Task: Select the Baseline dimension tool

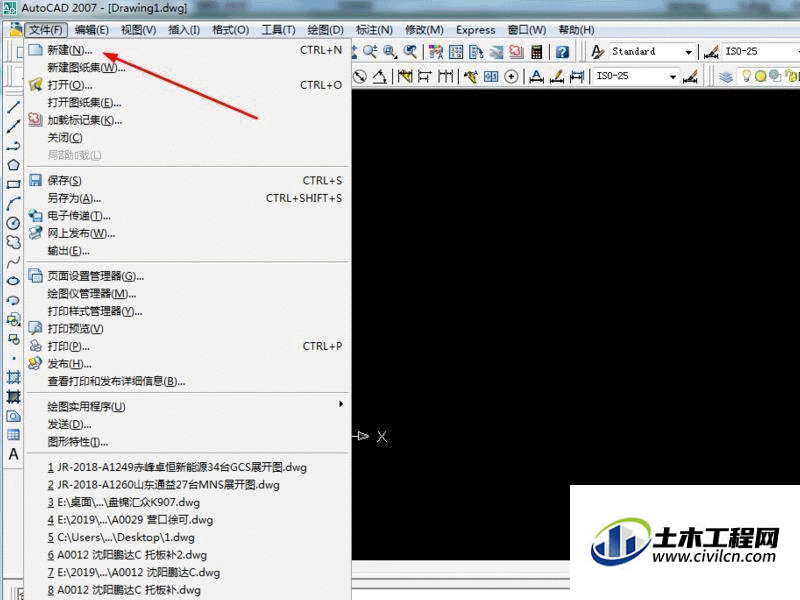Action: point(424,77)
